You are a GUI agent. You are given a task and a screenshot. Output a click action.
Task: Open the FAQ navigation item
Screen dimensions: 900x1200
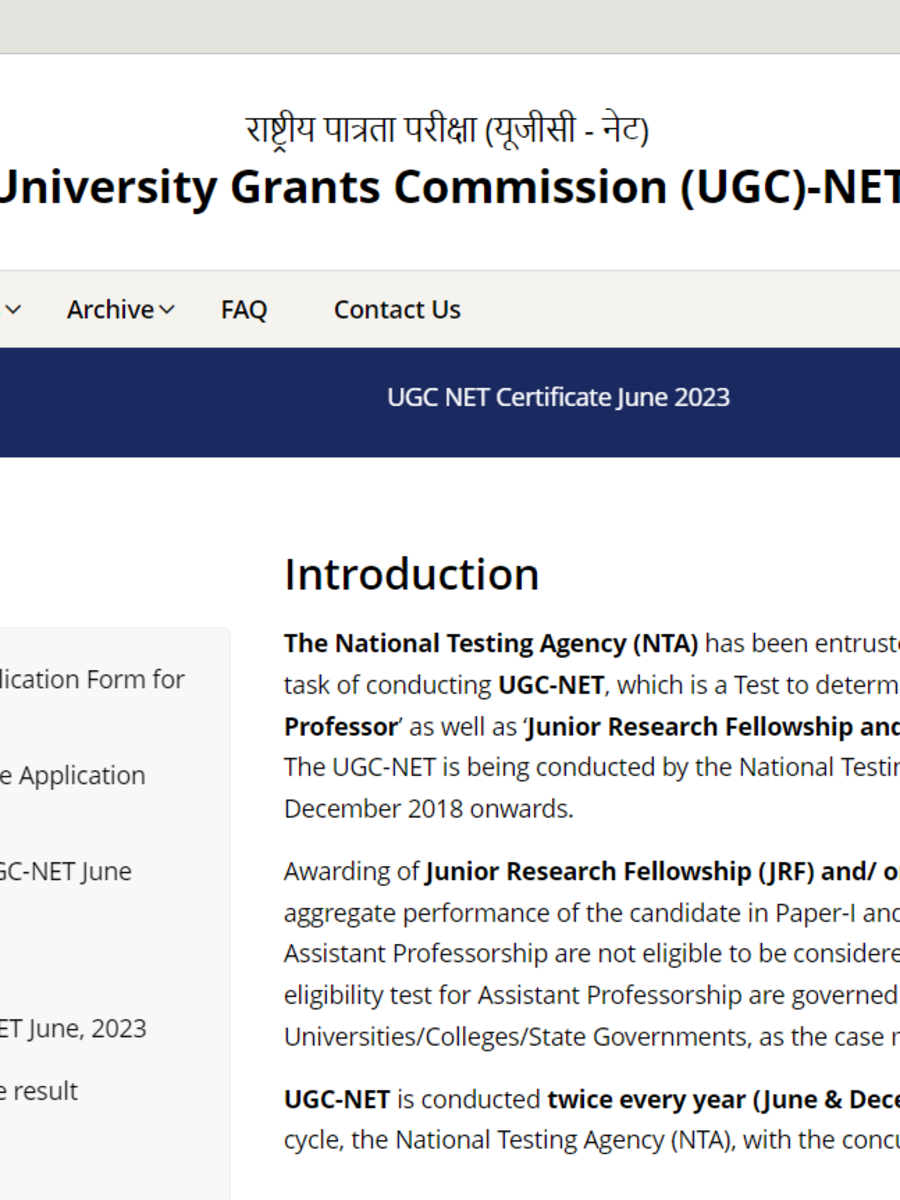tap(243, 310)
